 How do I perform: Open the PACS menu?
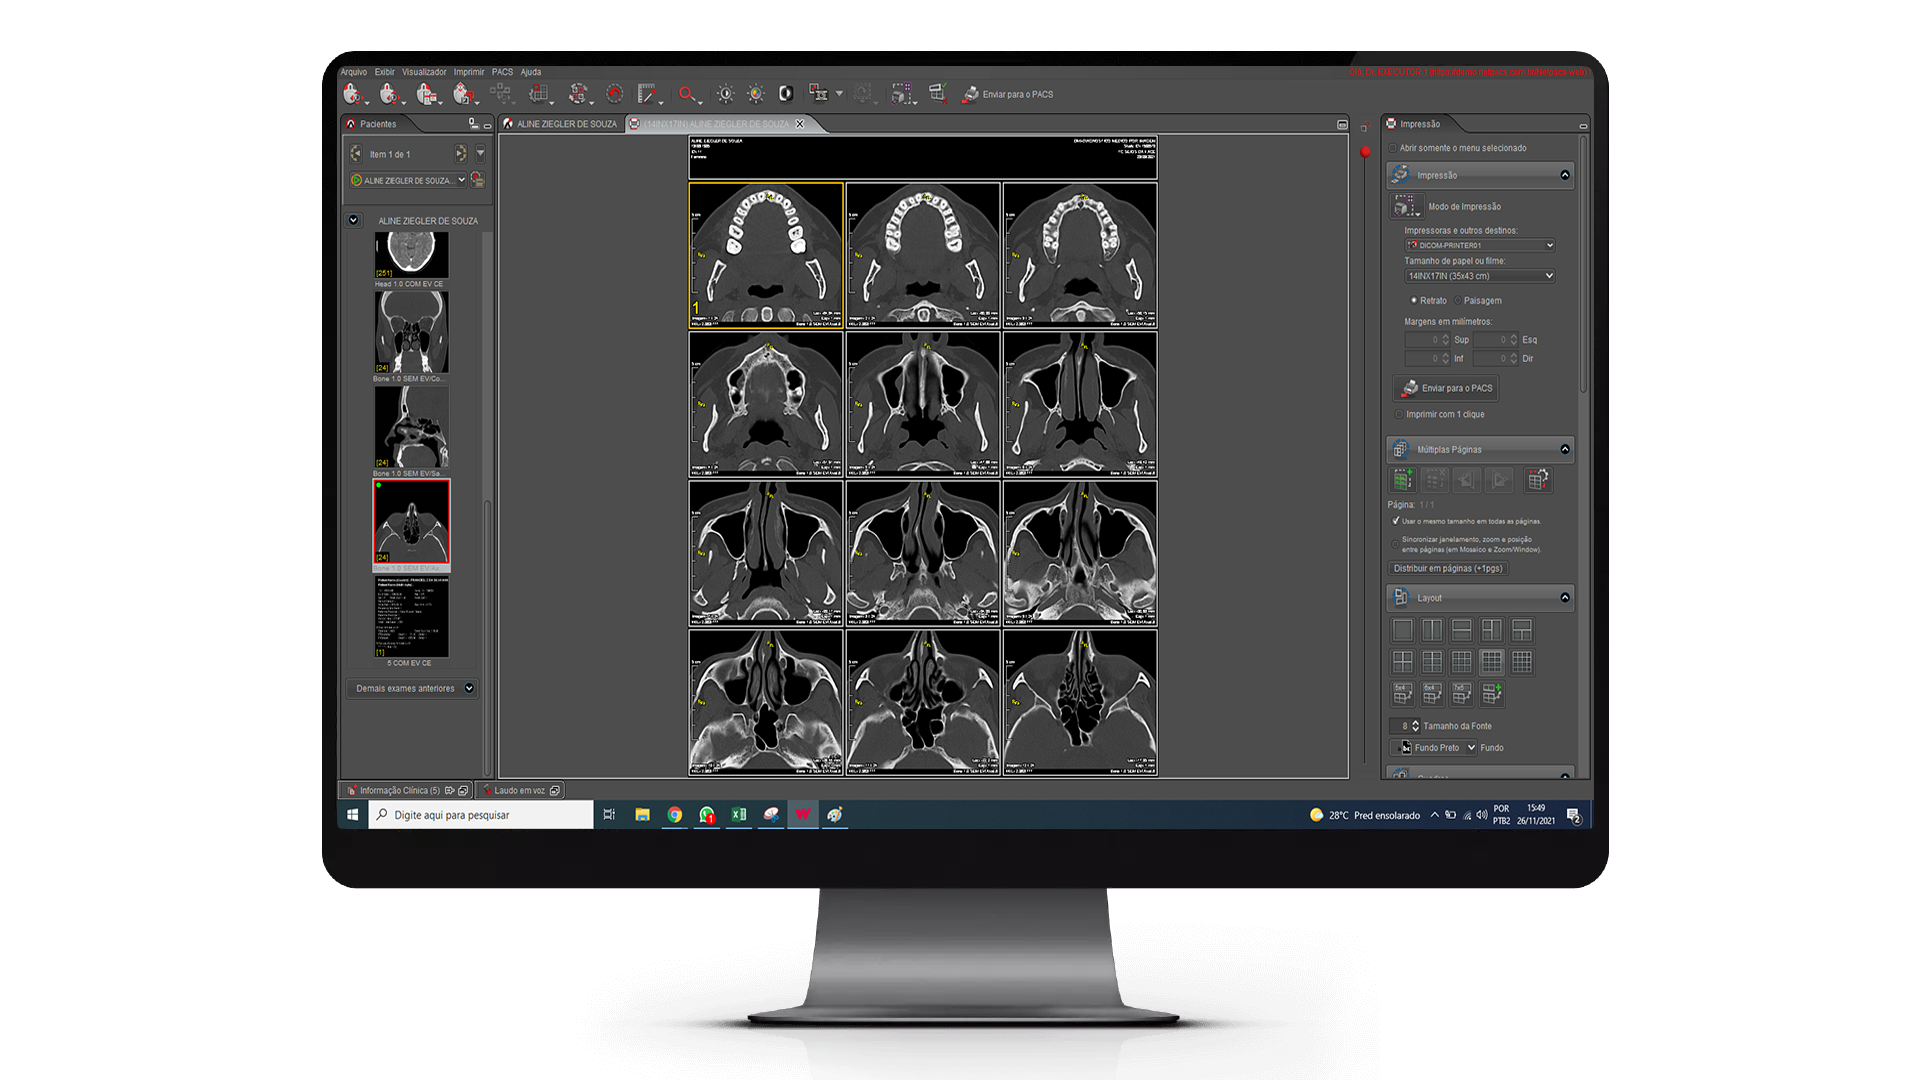502,72
